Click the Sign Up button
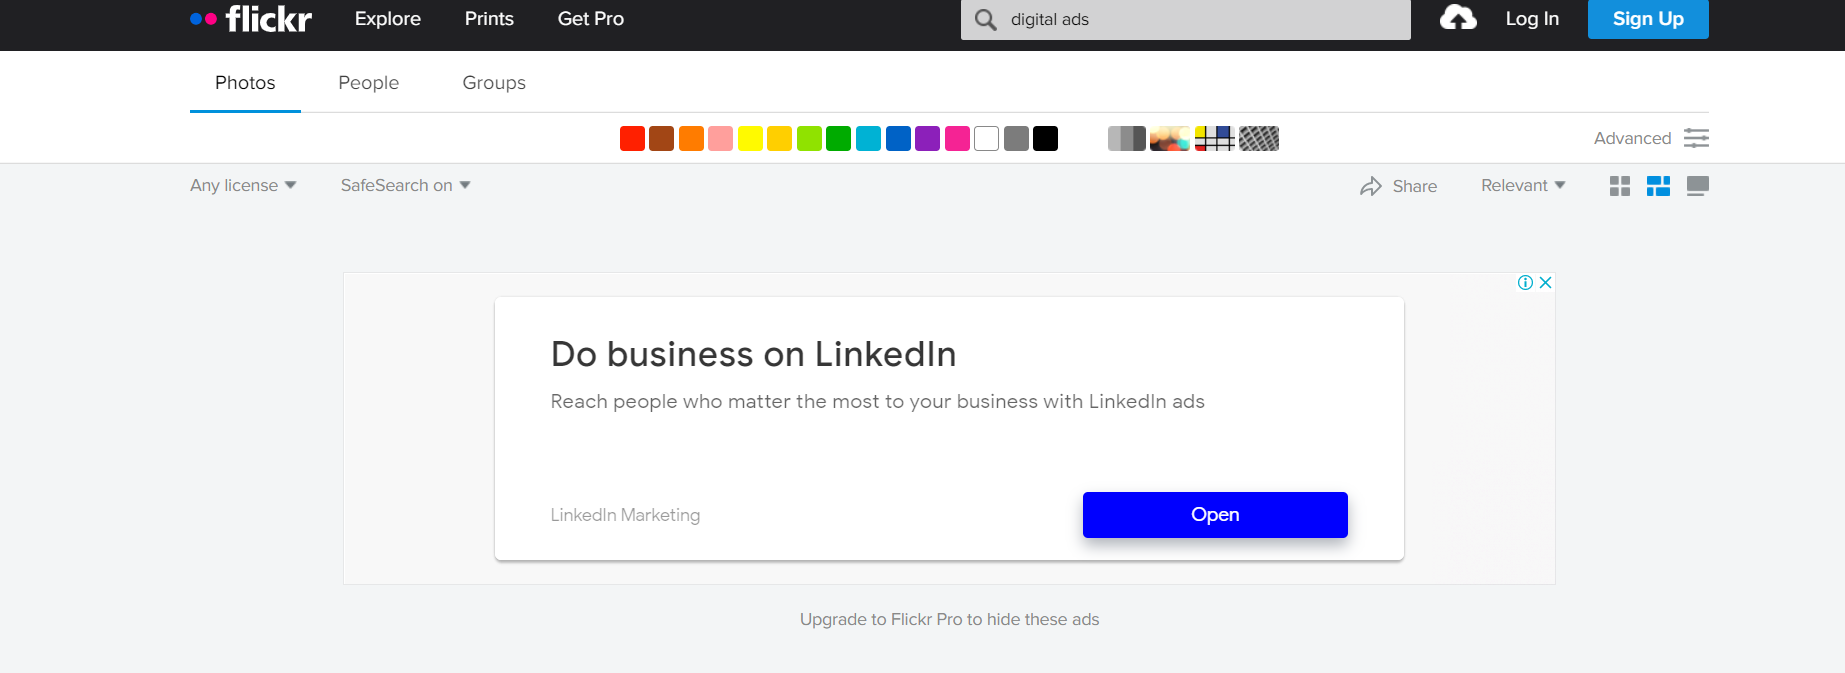The width and height of the screenshot is (1845, 673). (1648, 19)
